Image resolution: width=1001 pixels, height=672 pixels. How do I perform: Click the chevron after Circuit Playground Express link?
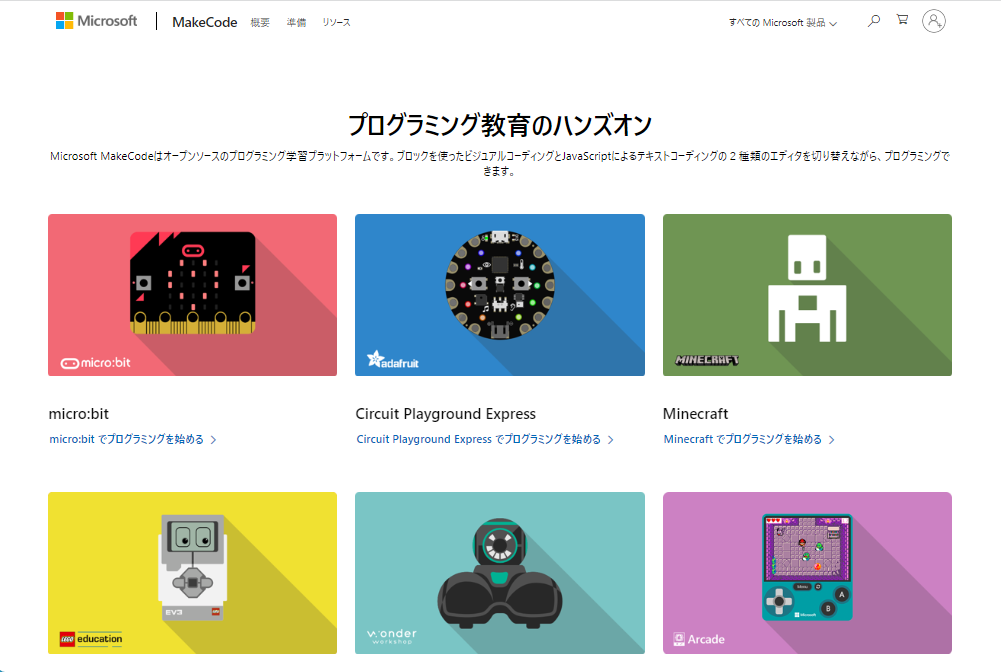(610, 440)
